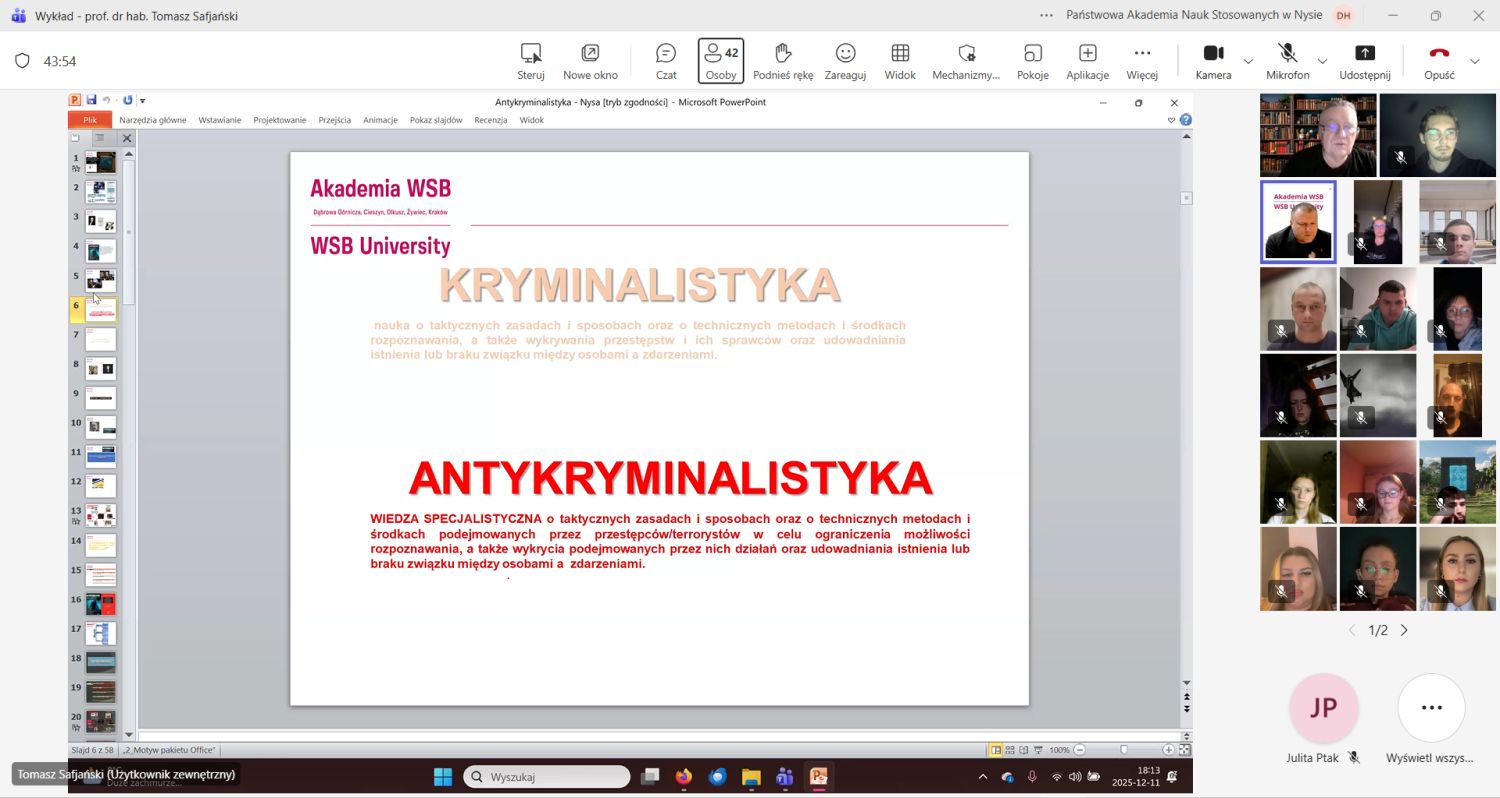This screenshot has width=1500, height=798.
Task: Open the Widok view options
Action: coord(900,61)
